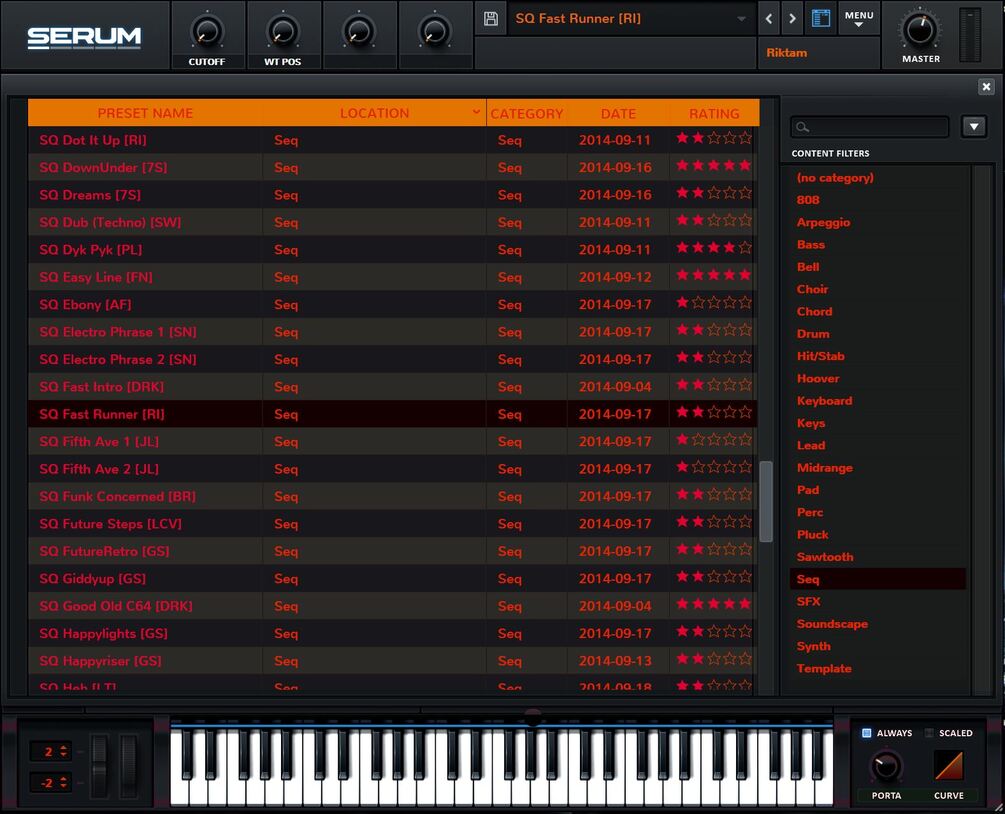Filter presets by Bell category
Screen dimensions: 1005x814
coord(808,267)
